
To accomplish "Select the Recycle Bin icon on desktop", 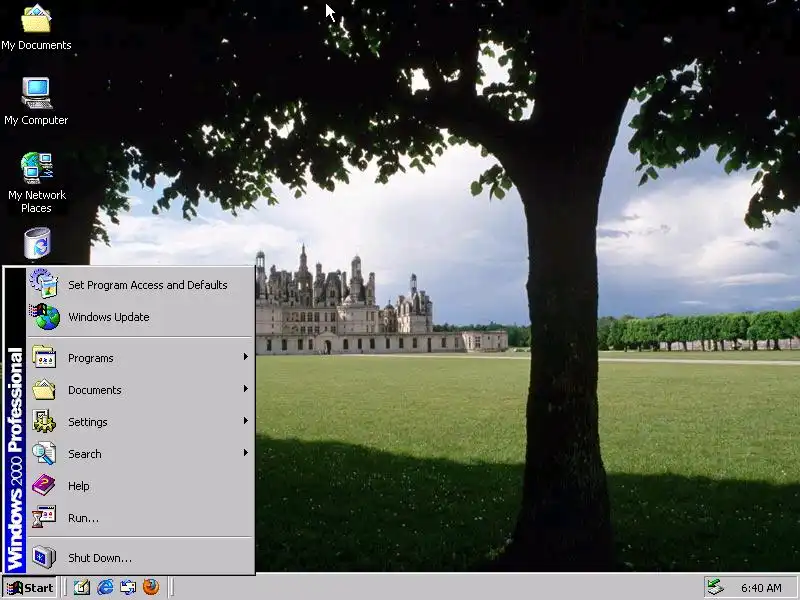I will tap(37, 243).
